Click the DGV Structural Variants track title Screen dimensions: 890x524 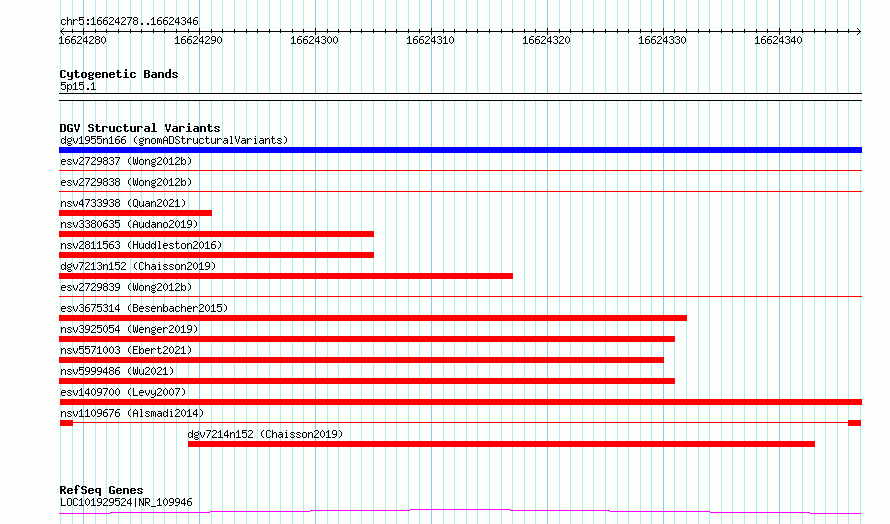point(140,128)
